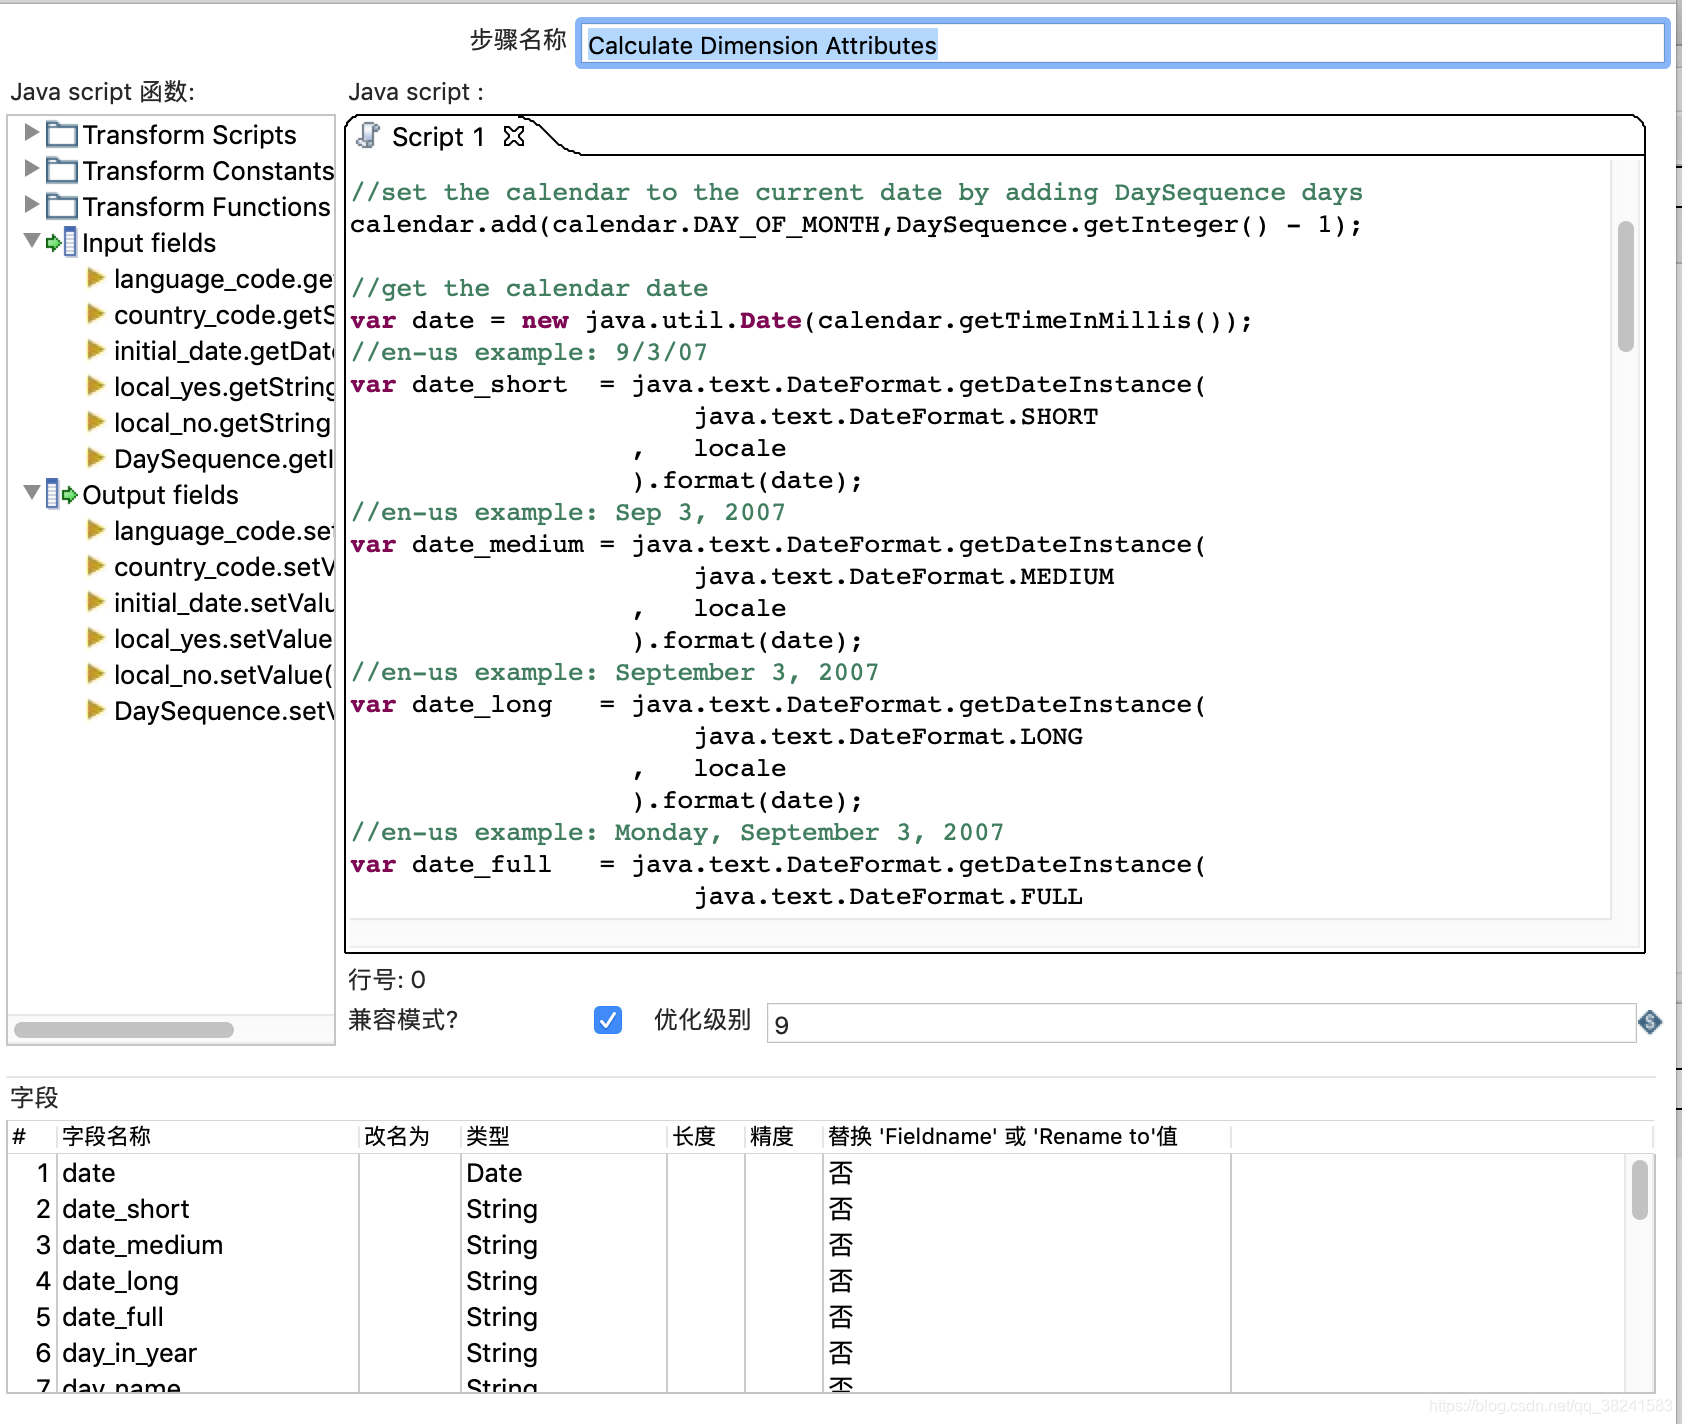This screenshot has width=1682, height=1424.
Task: Select local_no.getString input entry
Action: point(222,422)
